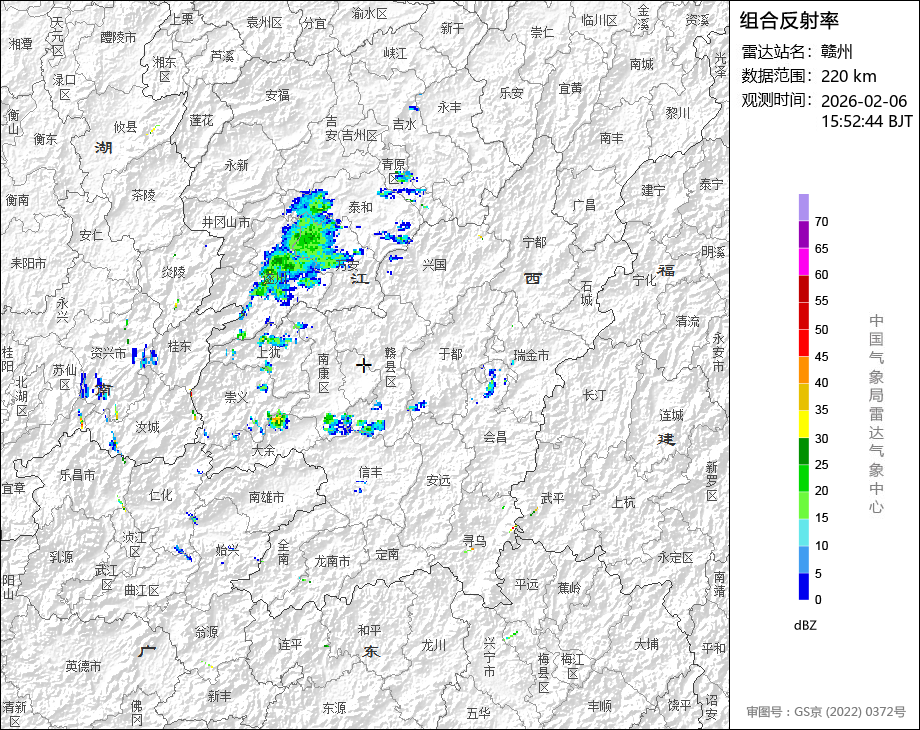Viewport: 920px width, 730px height.
Task: Click the dBZ unit label
Action: (805, 625)
